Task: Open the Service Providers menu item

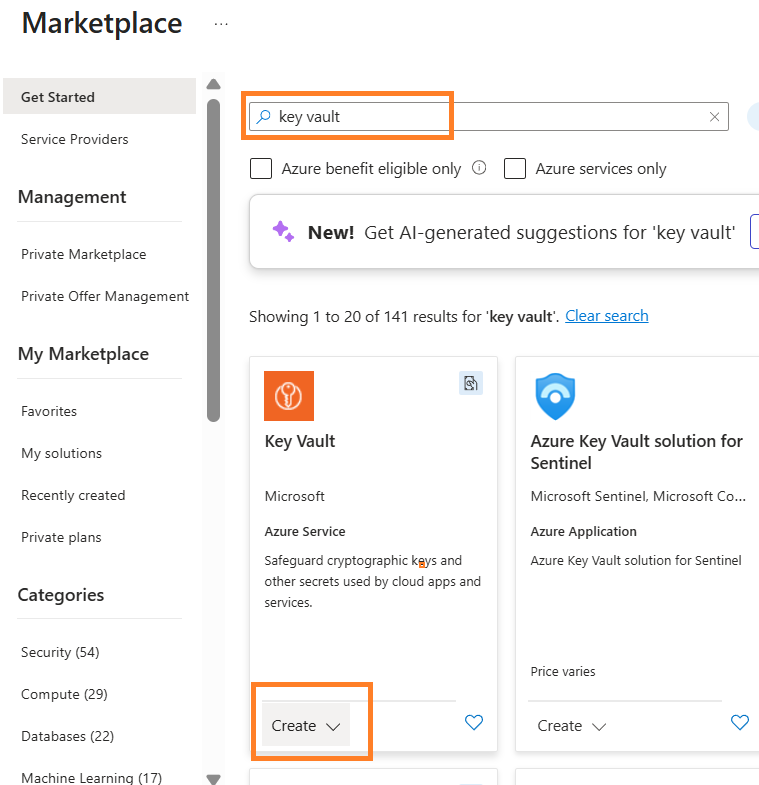Action: click(x=75, y=139)
